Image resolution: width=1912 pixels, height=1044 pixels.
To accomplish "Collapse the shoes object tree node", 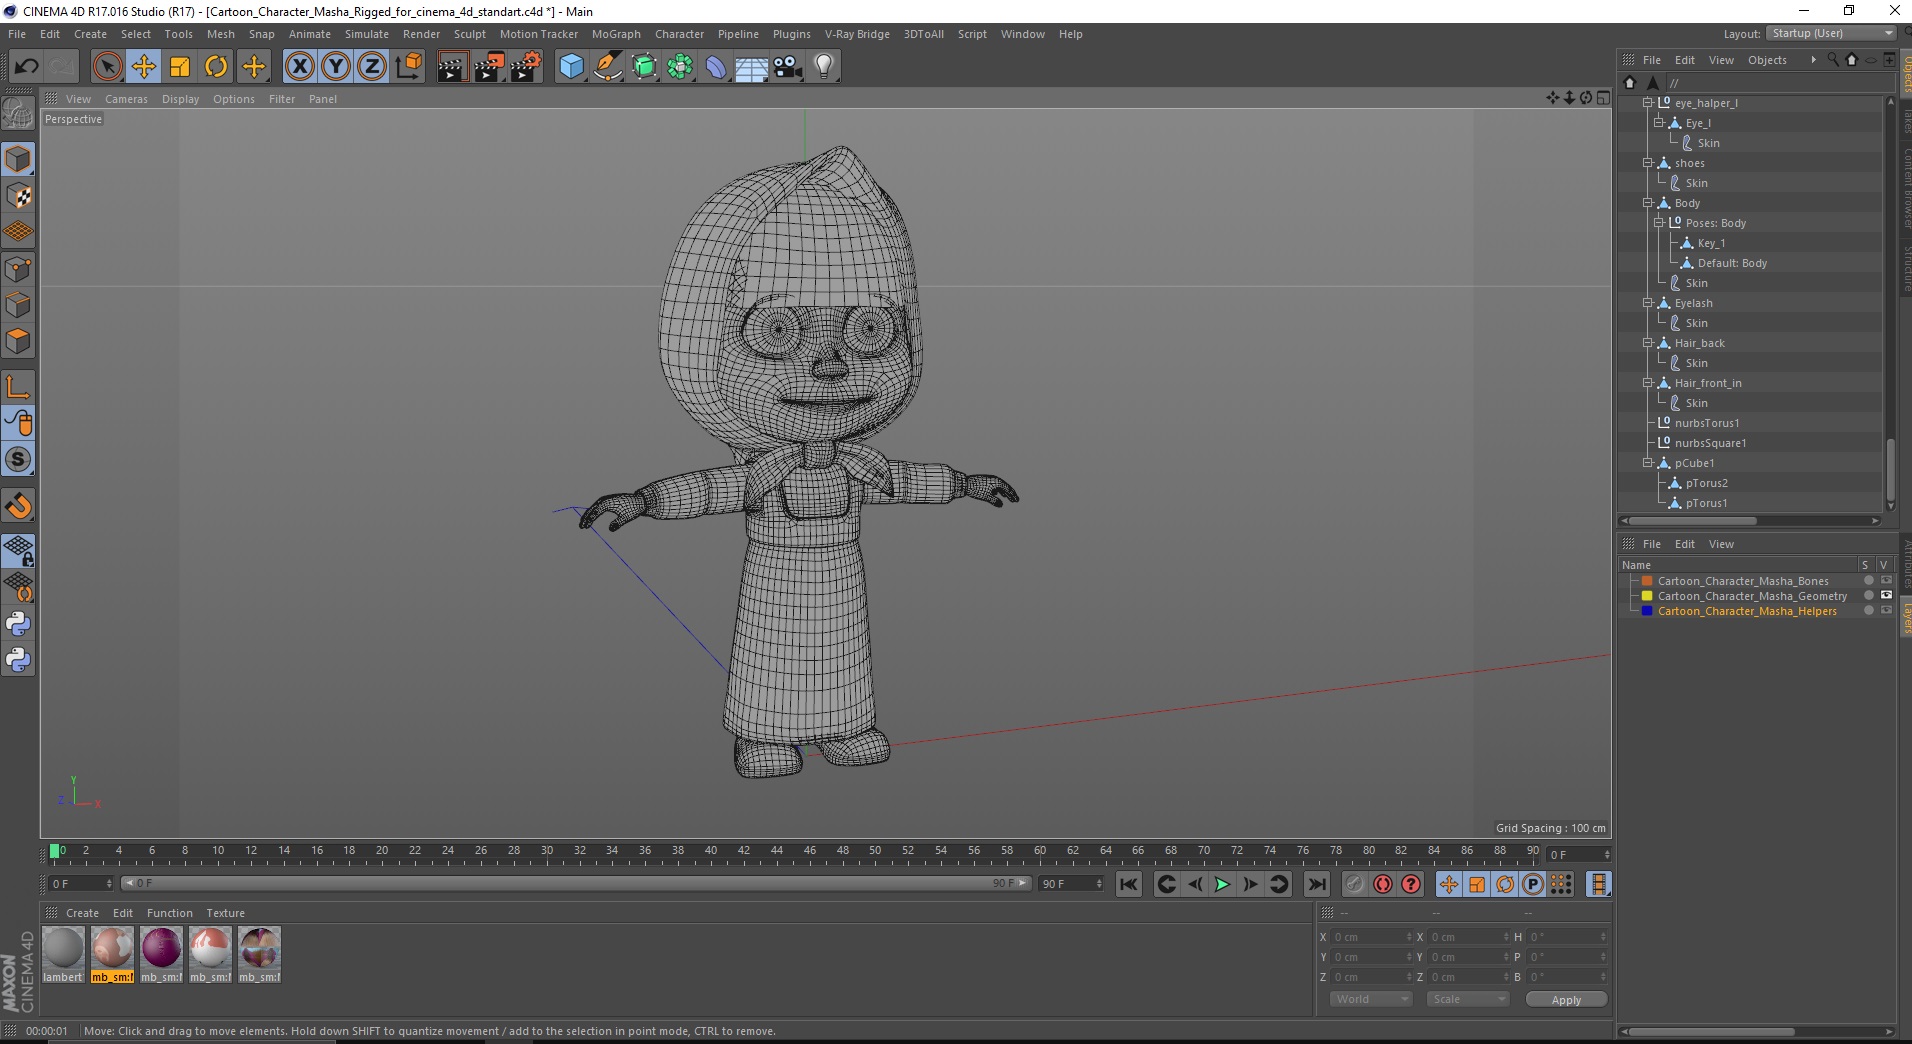I will pos(1647,163).
